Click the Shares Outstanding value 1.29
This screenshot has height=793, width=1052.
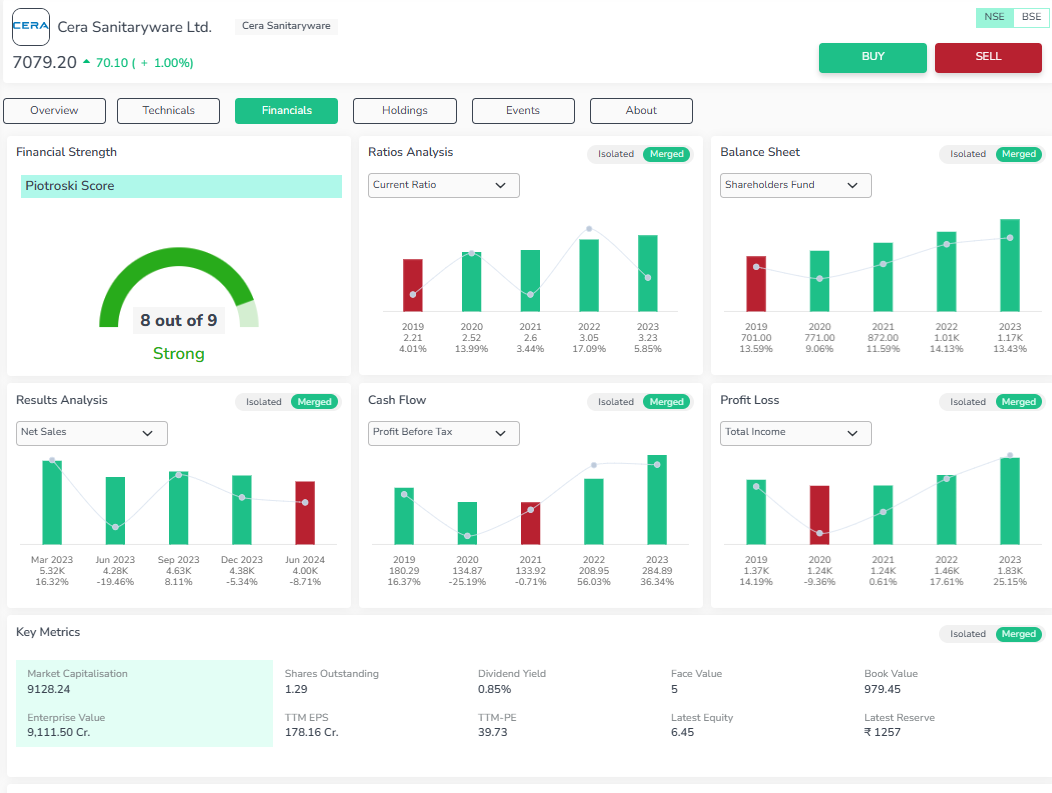pyautogui.click(x=296, y=690)
